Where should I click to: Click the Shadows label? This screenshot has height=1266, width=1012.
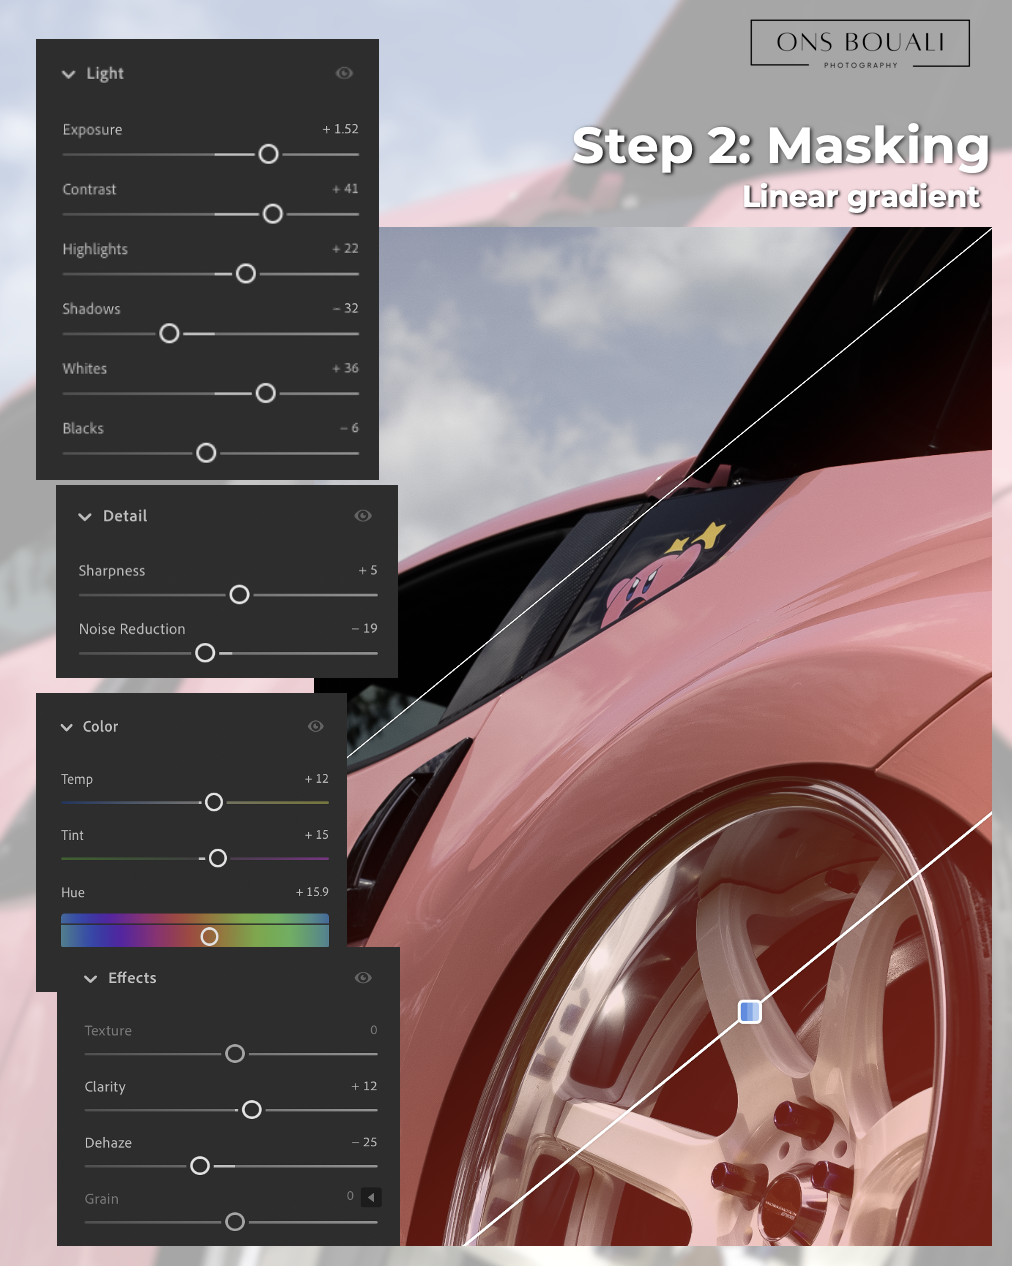(x=91, y=309)
